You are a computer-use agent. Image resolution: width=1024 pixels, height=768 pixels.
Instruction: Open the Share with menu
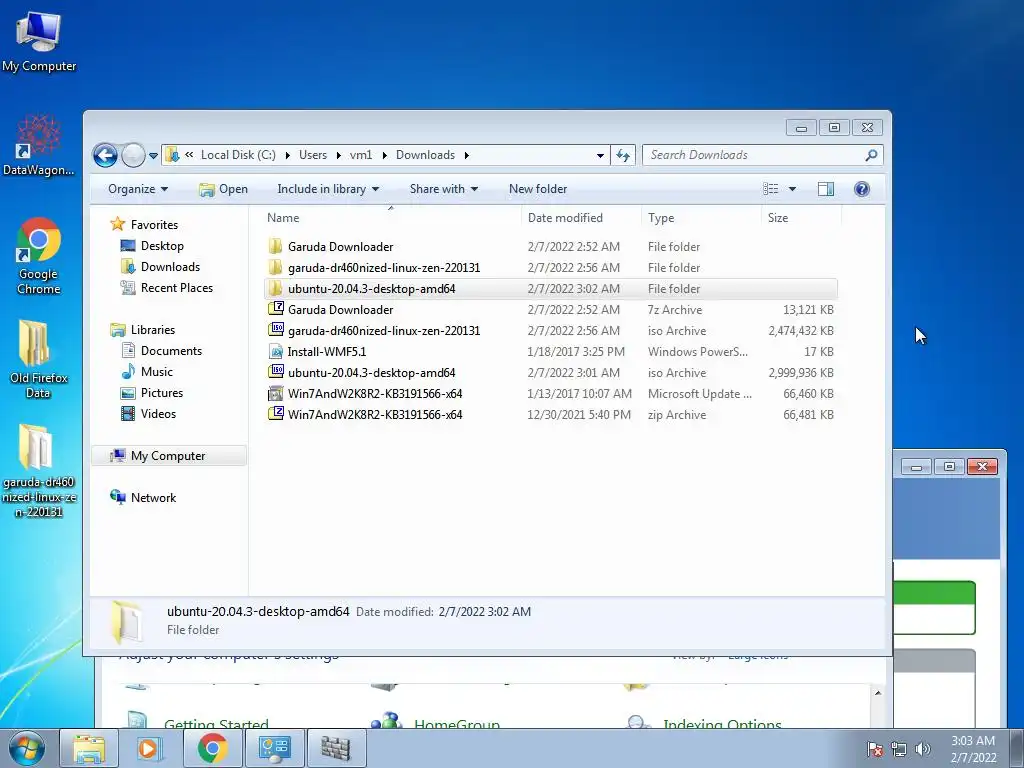tap(443, 189)
